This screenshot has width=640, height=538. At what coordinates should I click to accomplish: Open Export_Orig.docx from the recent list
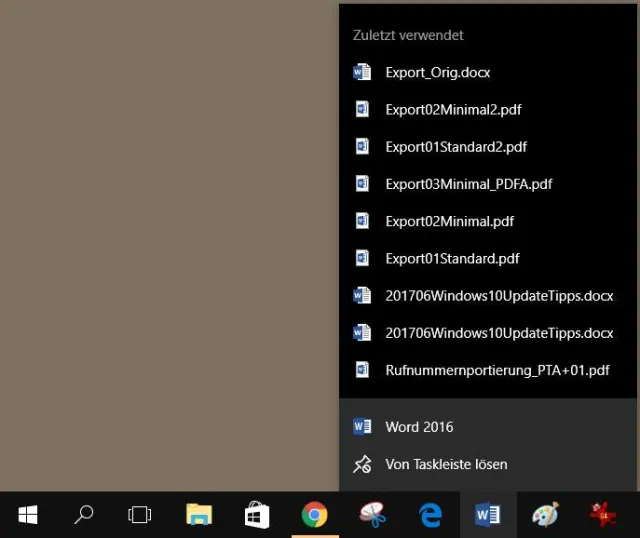point(437,72)
